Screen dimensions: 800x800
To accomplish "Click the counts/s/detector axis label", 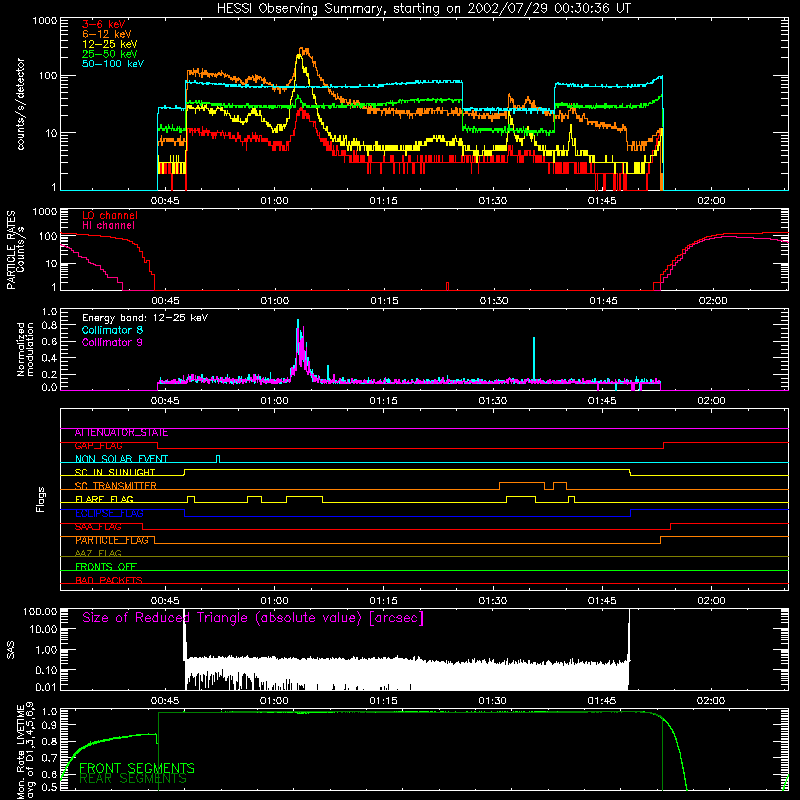I will click(20, 104).
